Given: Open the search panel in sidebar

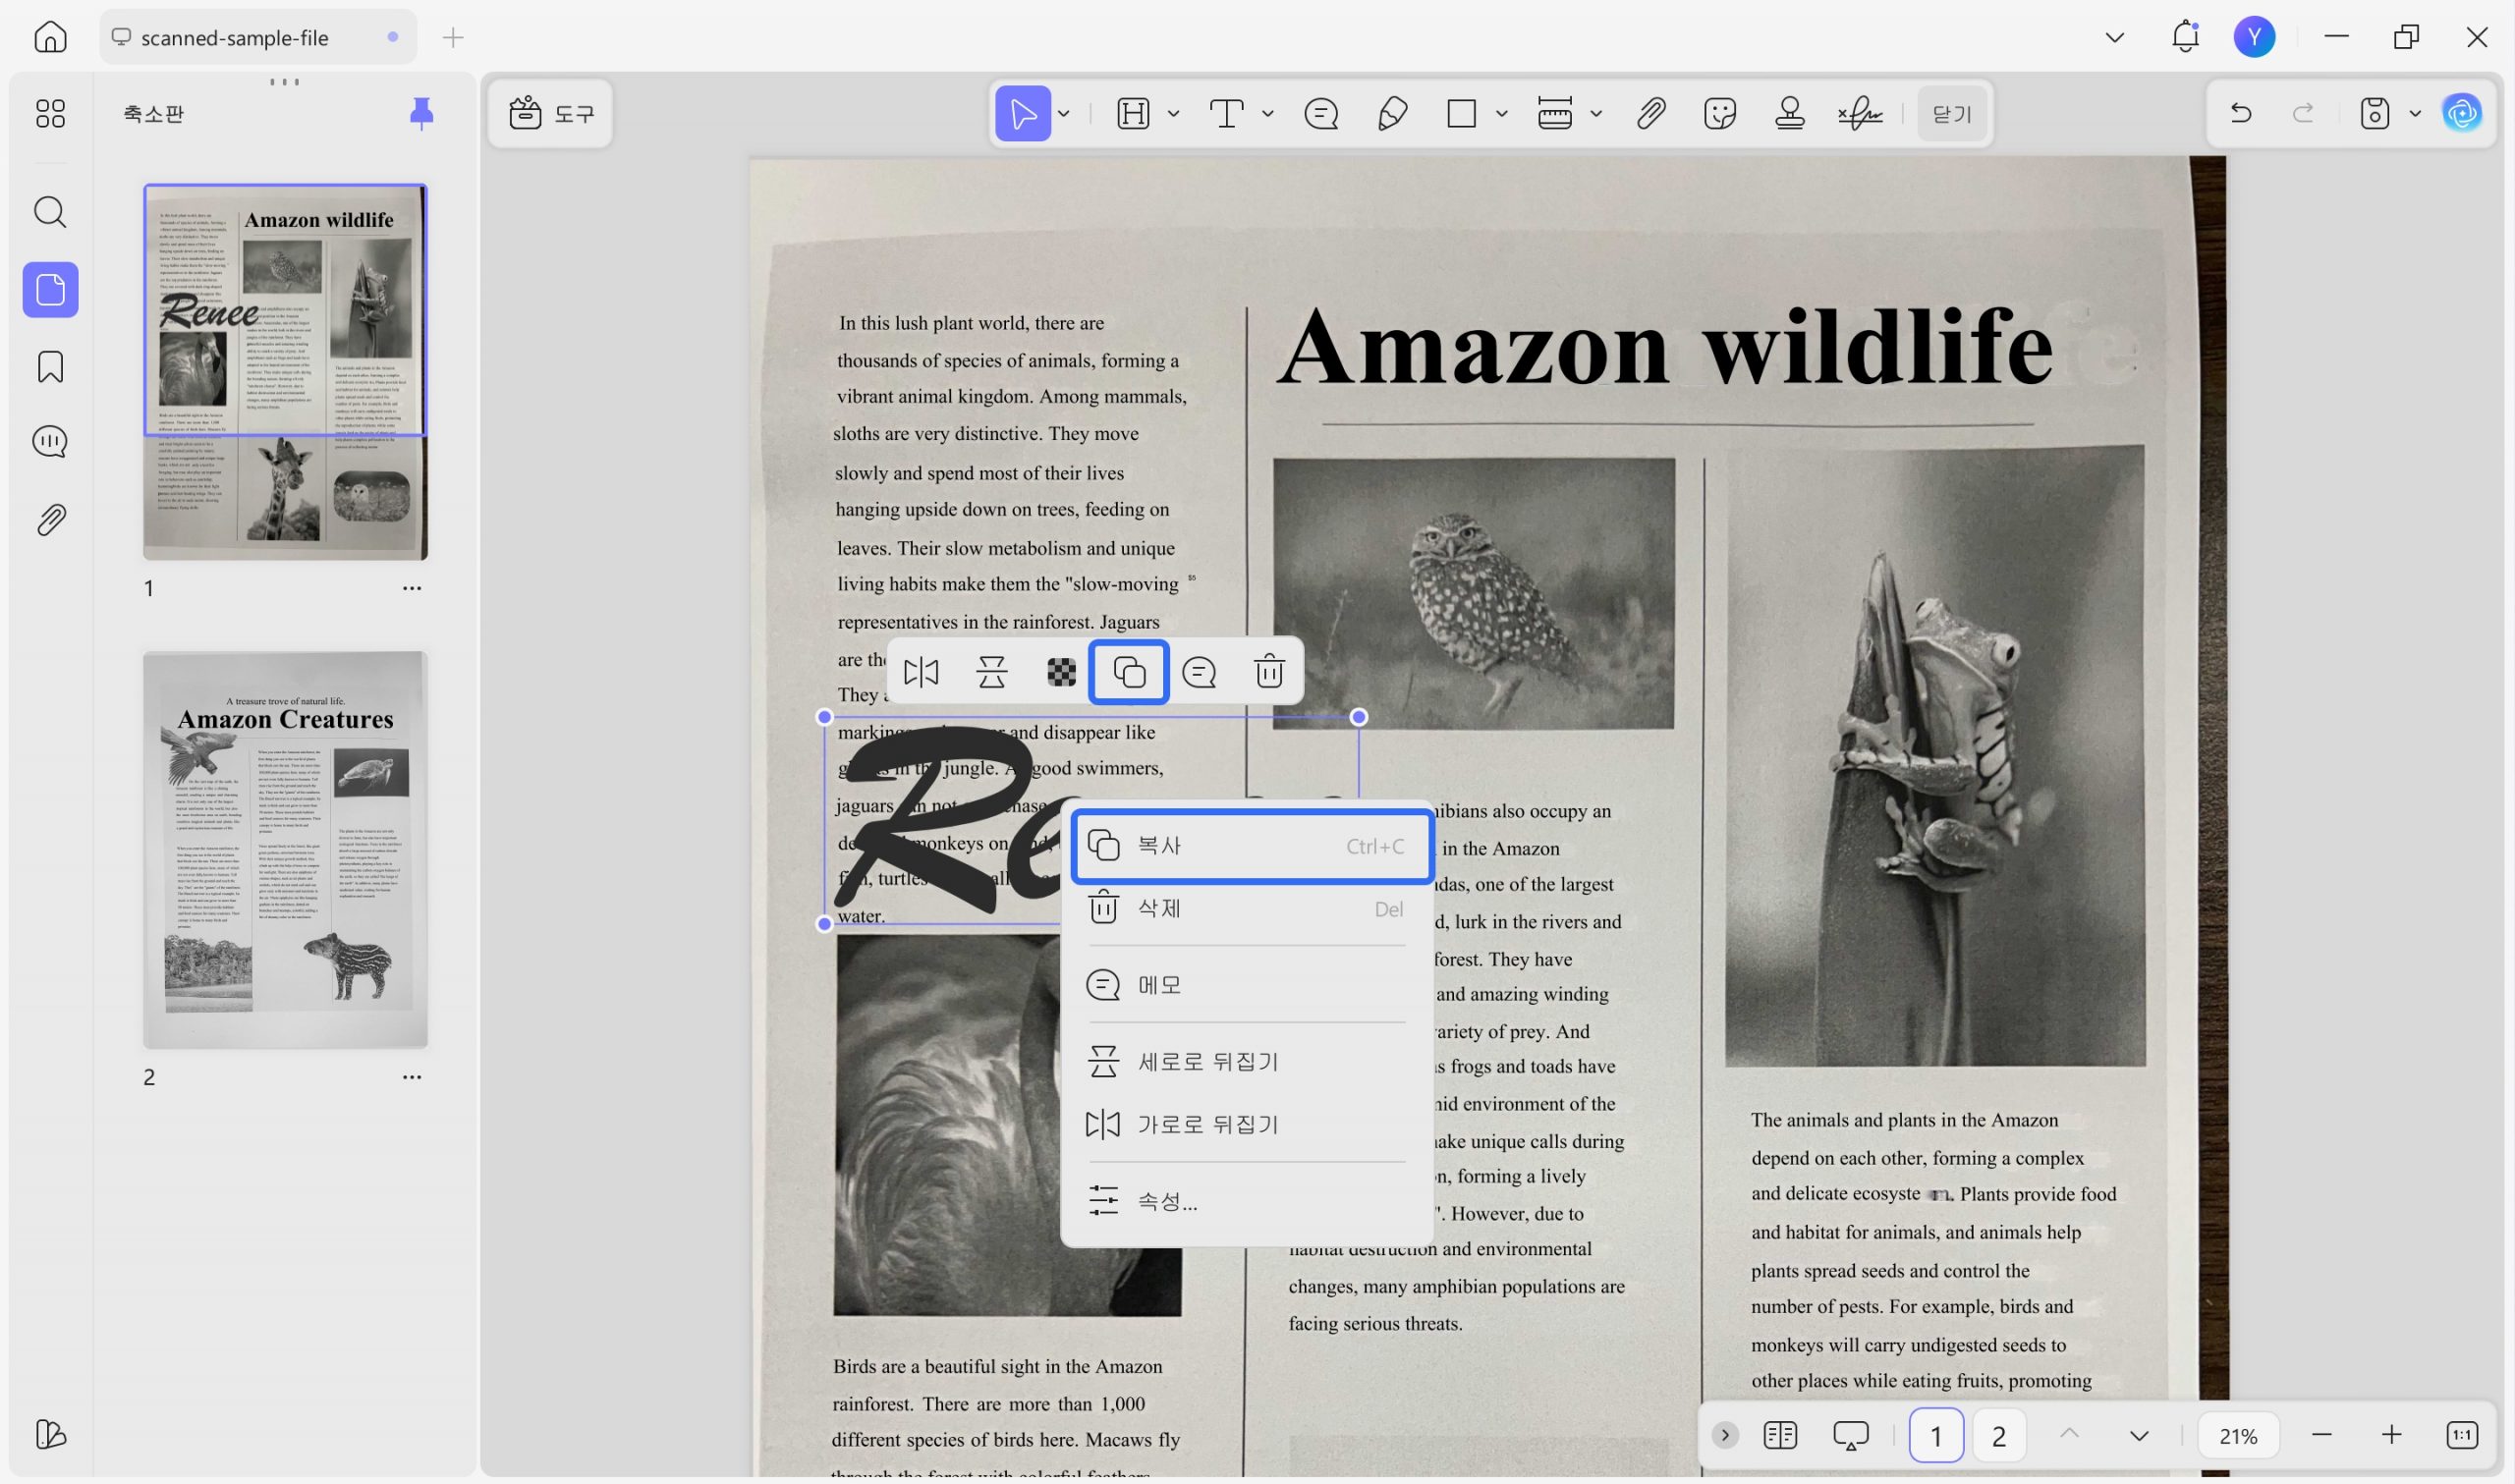Looking at the screenshot, I should tap(50, 212).
